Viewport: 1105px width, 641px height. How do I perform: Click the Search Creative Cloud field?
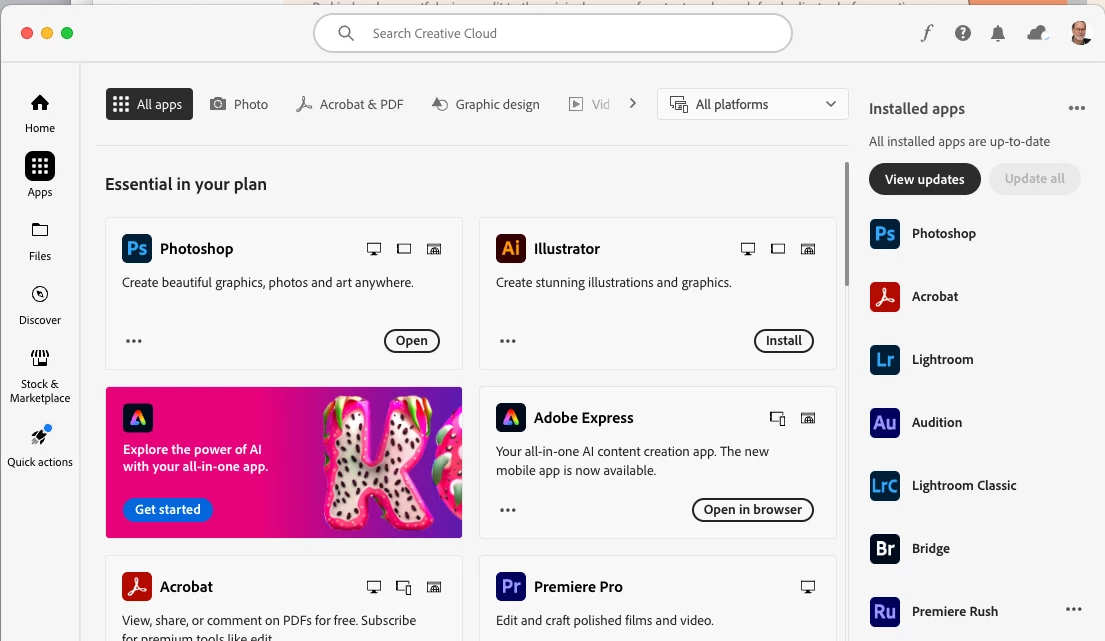(553, 33)
